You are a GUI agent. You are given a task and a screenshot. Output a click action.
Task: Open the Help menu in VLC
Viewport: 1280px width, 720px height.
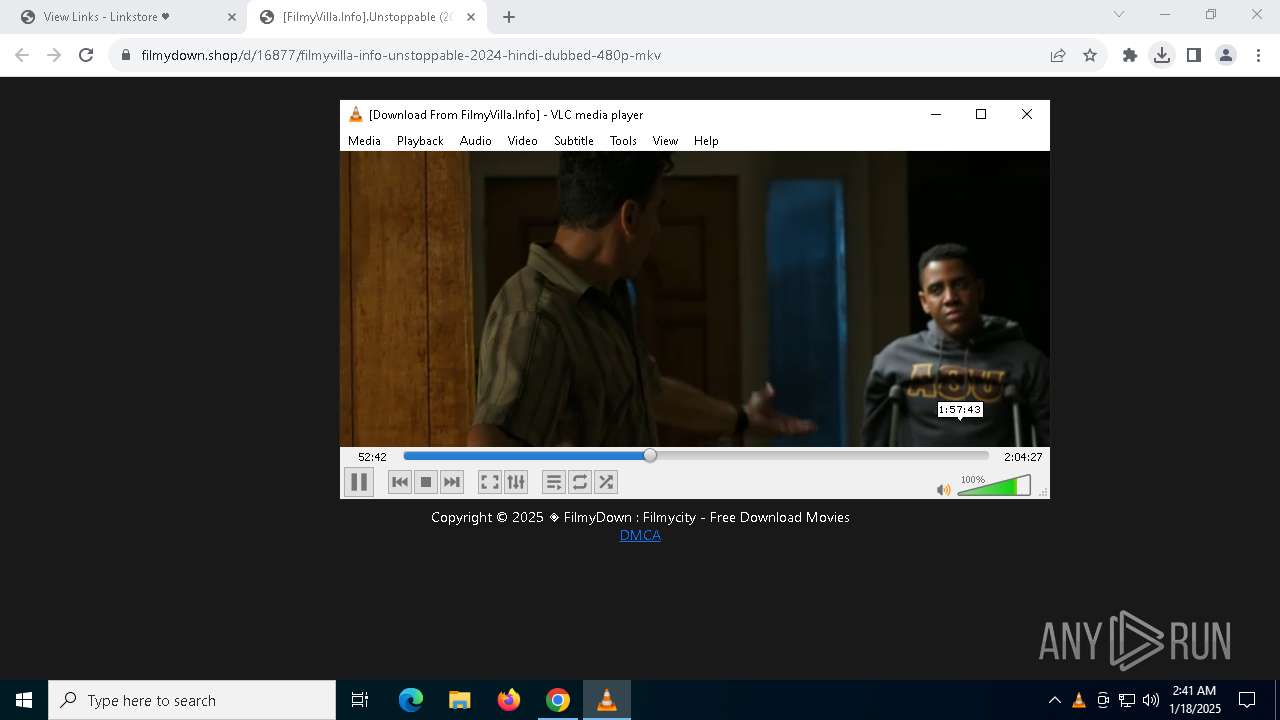(706, 141)
